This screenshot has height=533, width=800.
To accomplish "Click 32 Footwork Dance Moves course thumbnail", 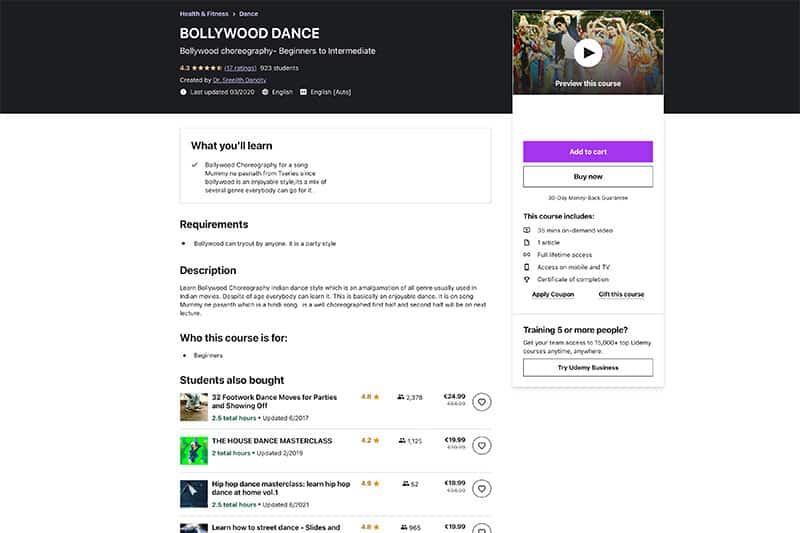I will click(194, 407).
